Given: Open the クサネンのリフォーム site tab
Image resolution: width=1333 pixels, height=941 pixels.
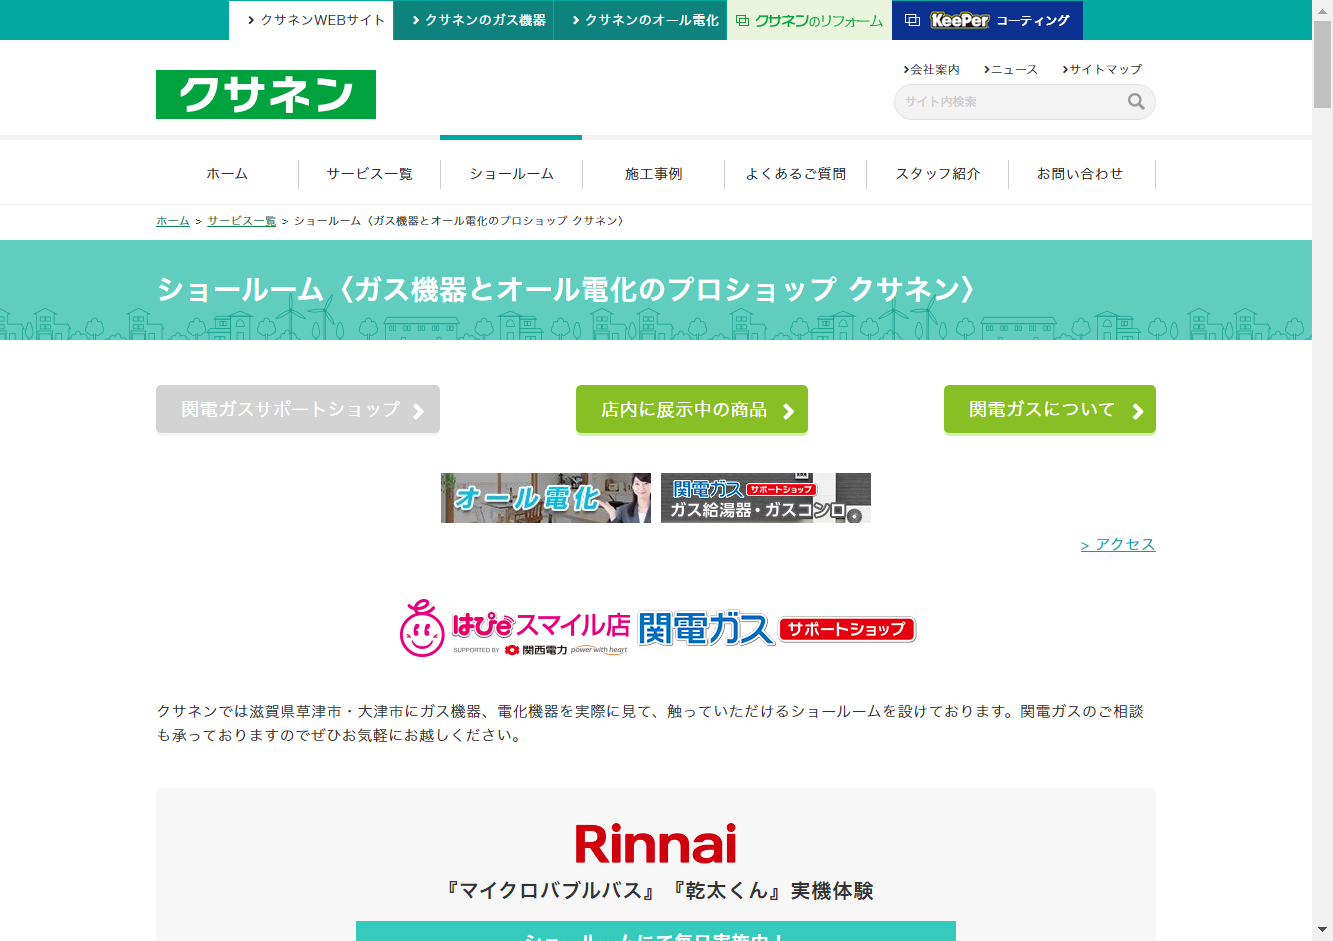Looking at the screenshot, I should (x=809, y=20).
